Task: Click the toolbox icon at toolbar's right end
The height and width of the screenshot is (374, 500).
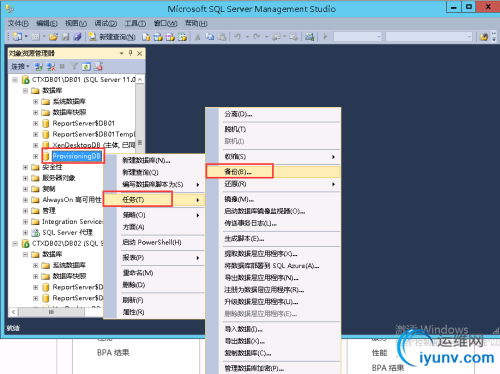Action: tap(484, 37)
